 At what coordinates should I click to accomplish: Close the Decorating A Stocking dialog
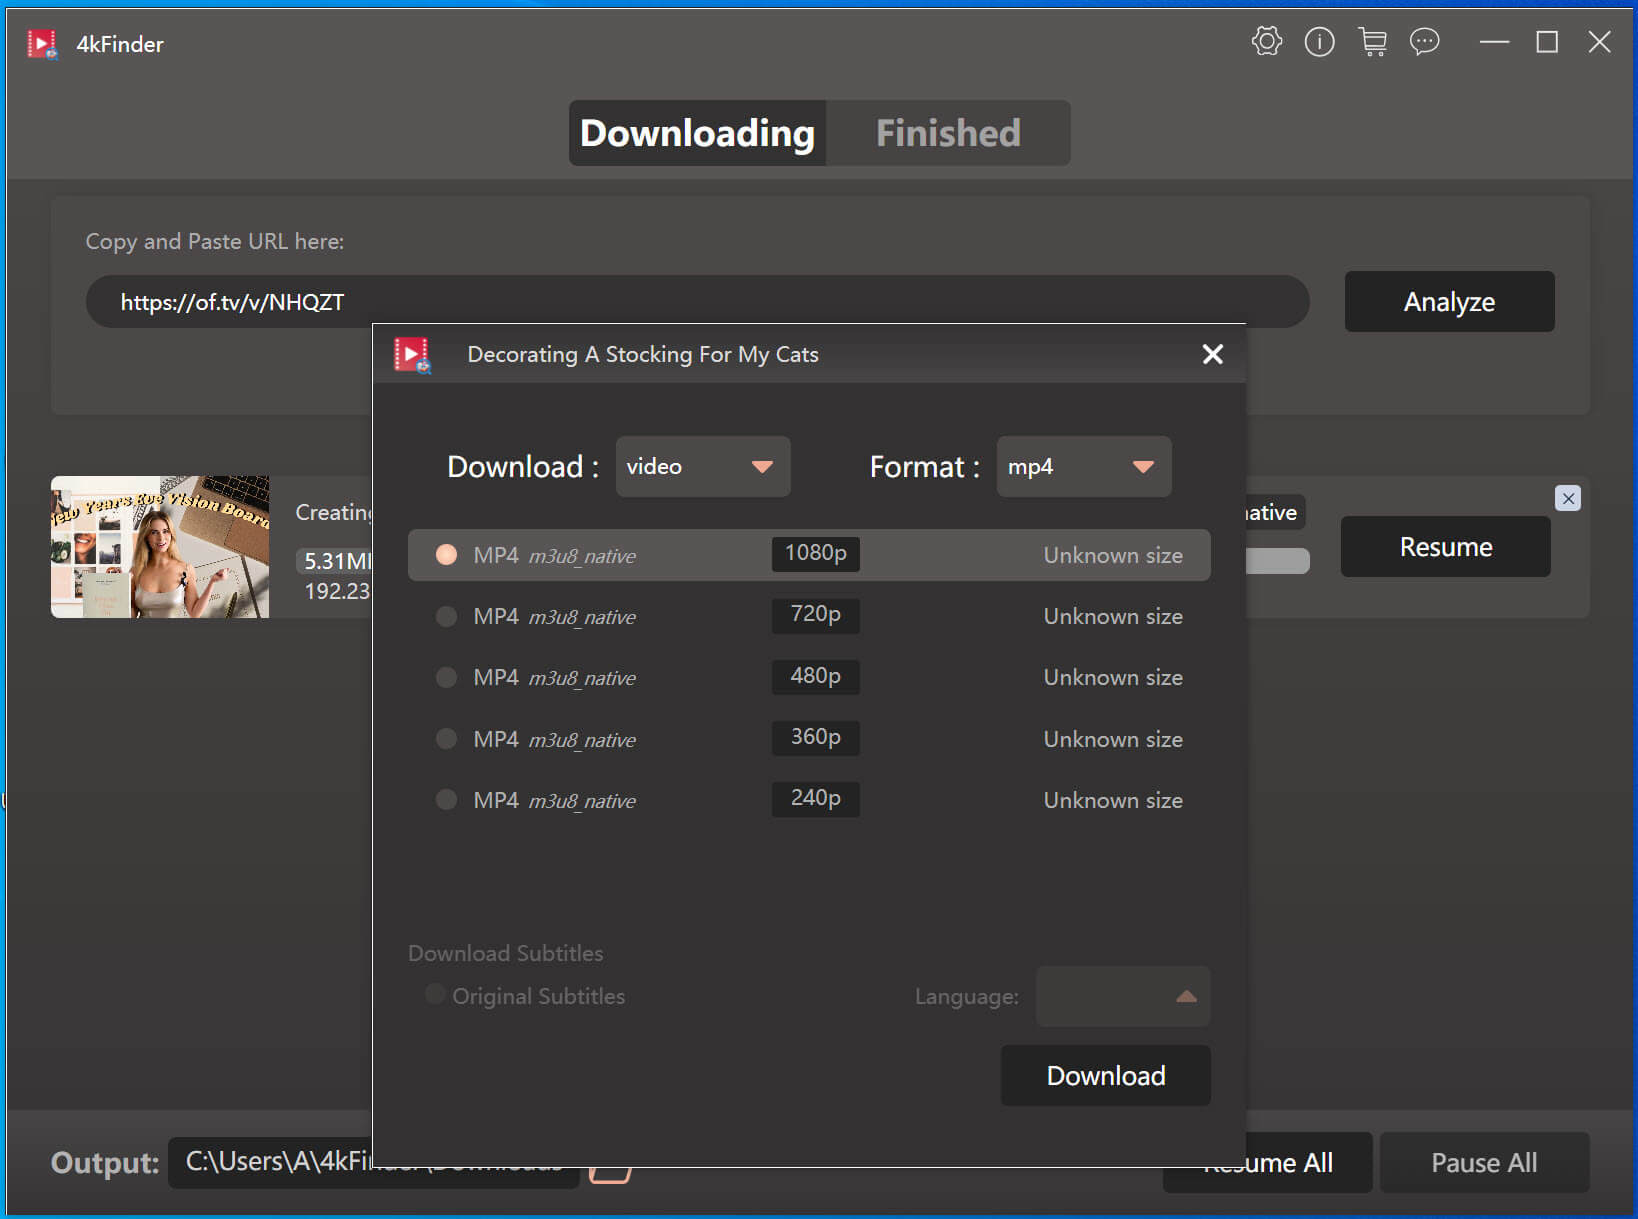click(x=1212, y=354)
